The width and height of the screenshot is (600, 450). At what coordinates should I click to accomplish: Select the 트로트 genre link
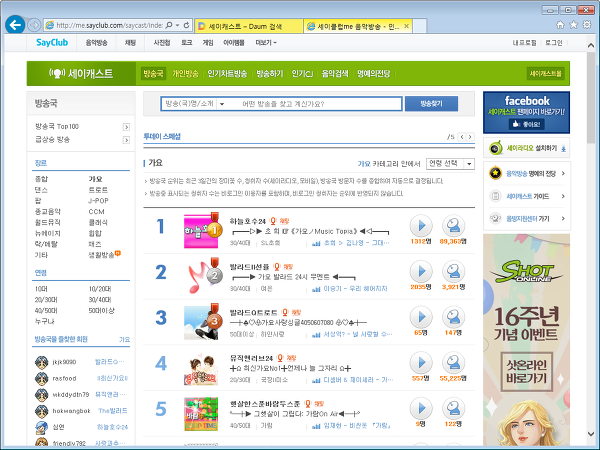(x=98, y=190)
